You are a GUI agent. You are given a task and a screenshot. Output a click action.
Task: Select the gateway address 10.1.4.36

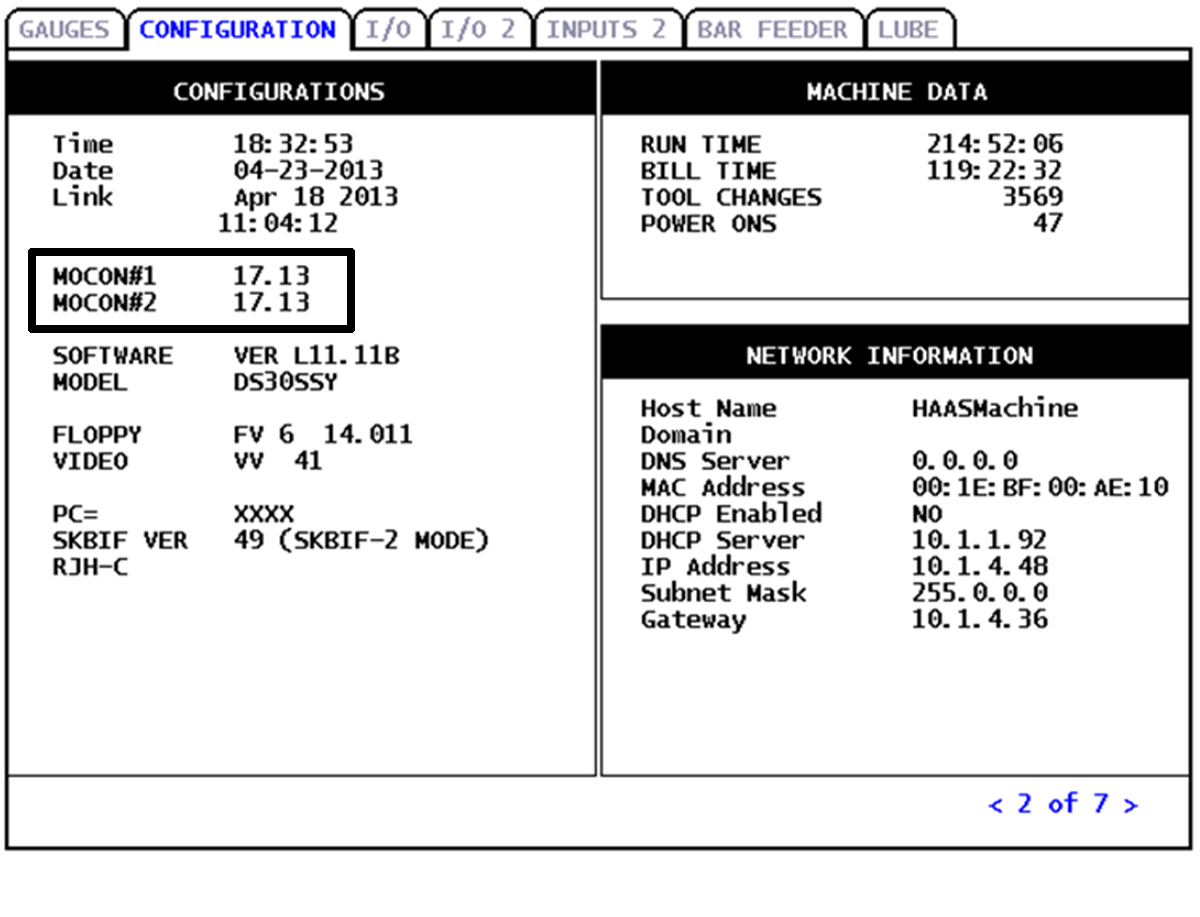coord(980,620)
